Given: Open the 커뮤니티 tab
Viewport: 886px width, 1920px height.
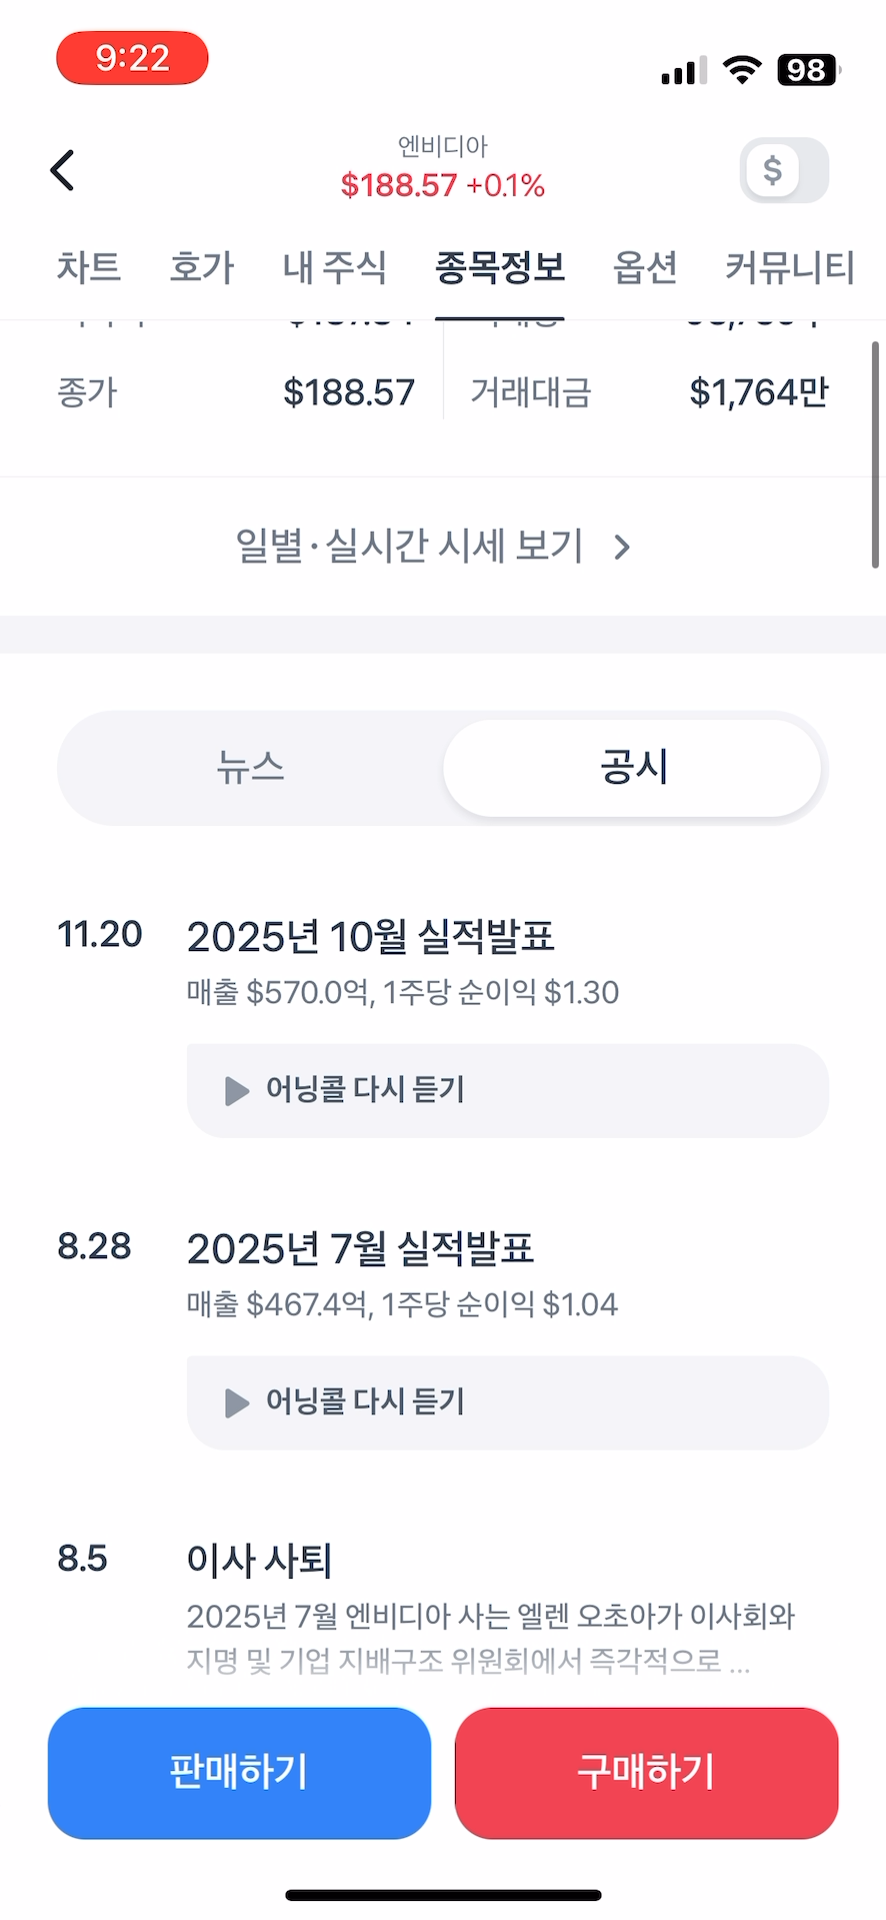Looking at the screenshot, I should (789, 267).
